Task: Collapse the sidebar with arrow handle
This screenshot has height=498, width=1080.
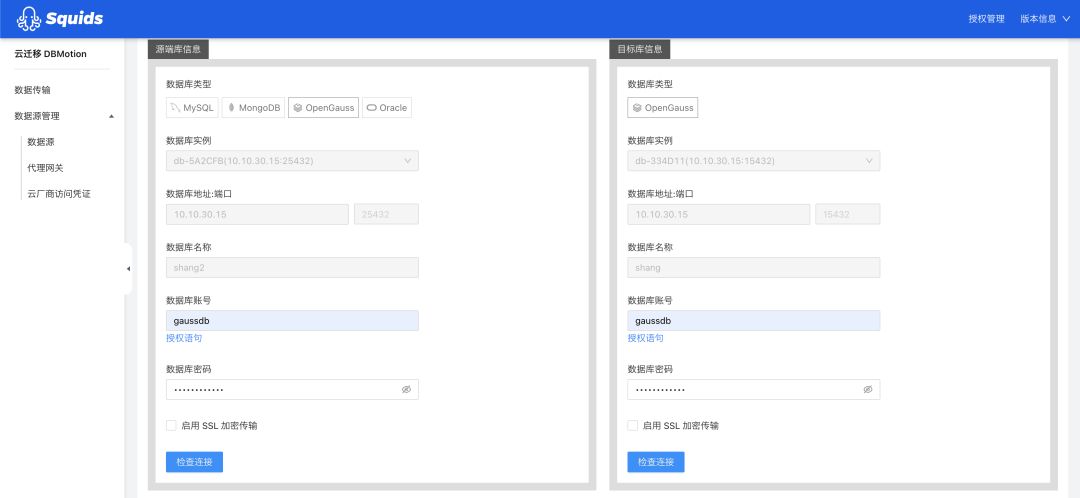Action: click(128, 269)
